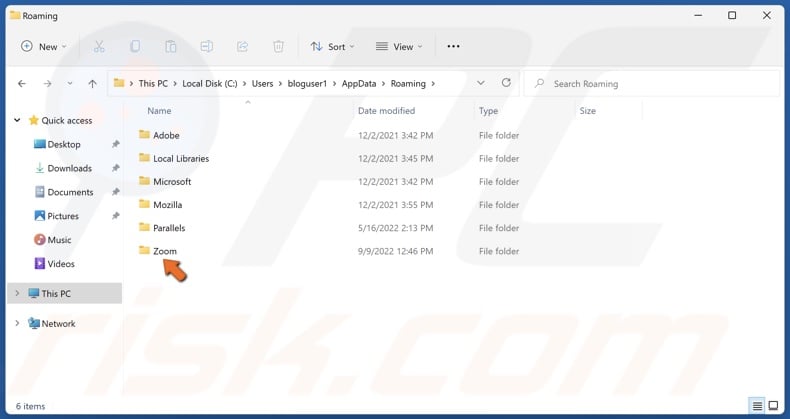
Task: Go up one folder level arrow
Action: pyautogui.click(x=93, y=84)
